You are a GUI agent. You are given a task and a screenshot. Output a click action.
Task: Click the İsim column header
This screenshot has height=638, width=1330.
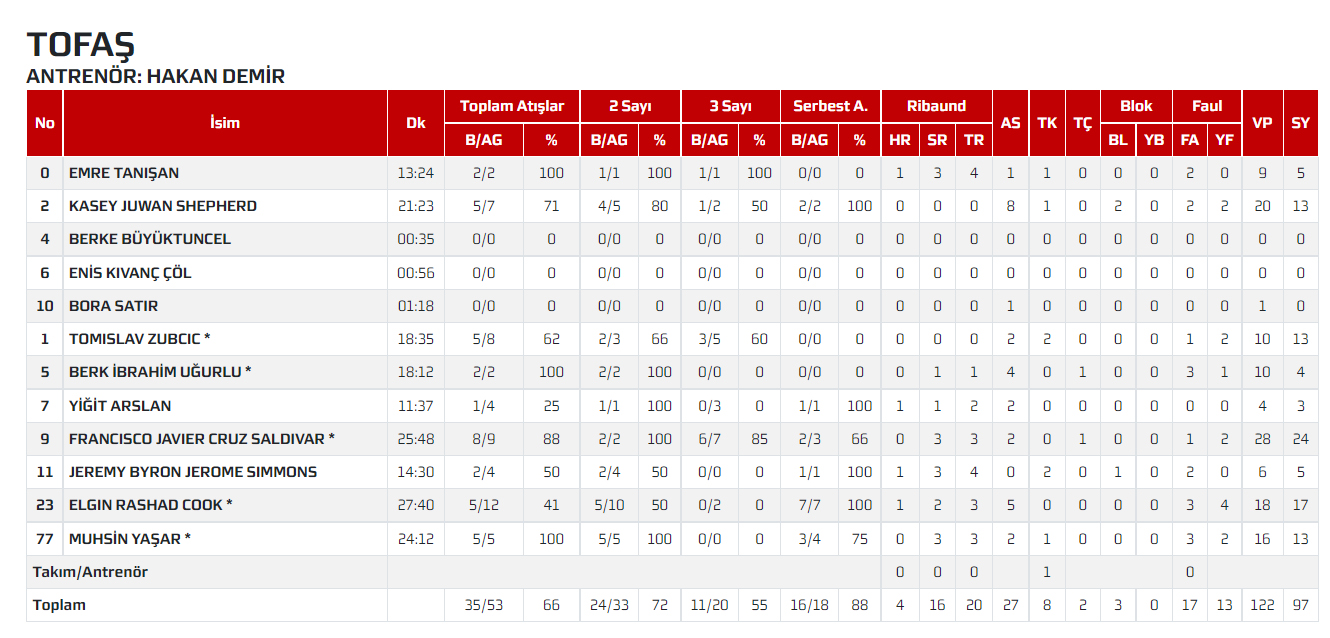(x=225, y=123)
